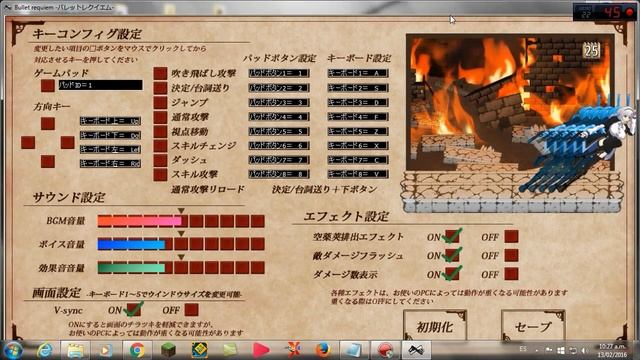This screenshot has width=640, height=360.
Task: Select パッドボタン5 field
Action: click(x=279, y=131)
